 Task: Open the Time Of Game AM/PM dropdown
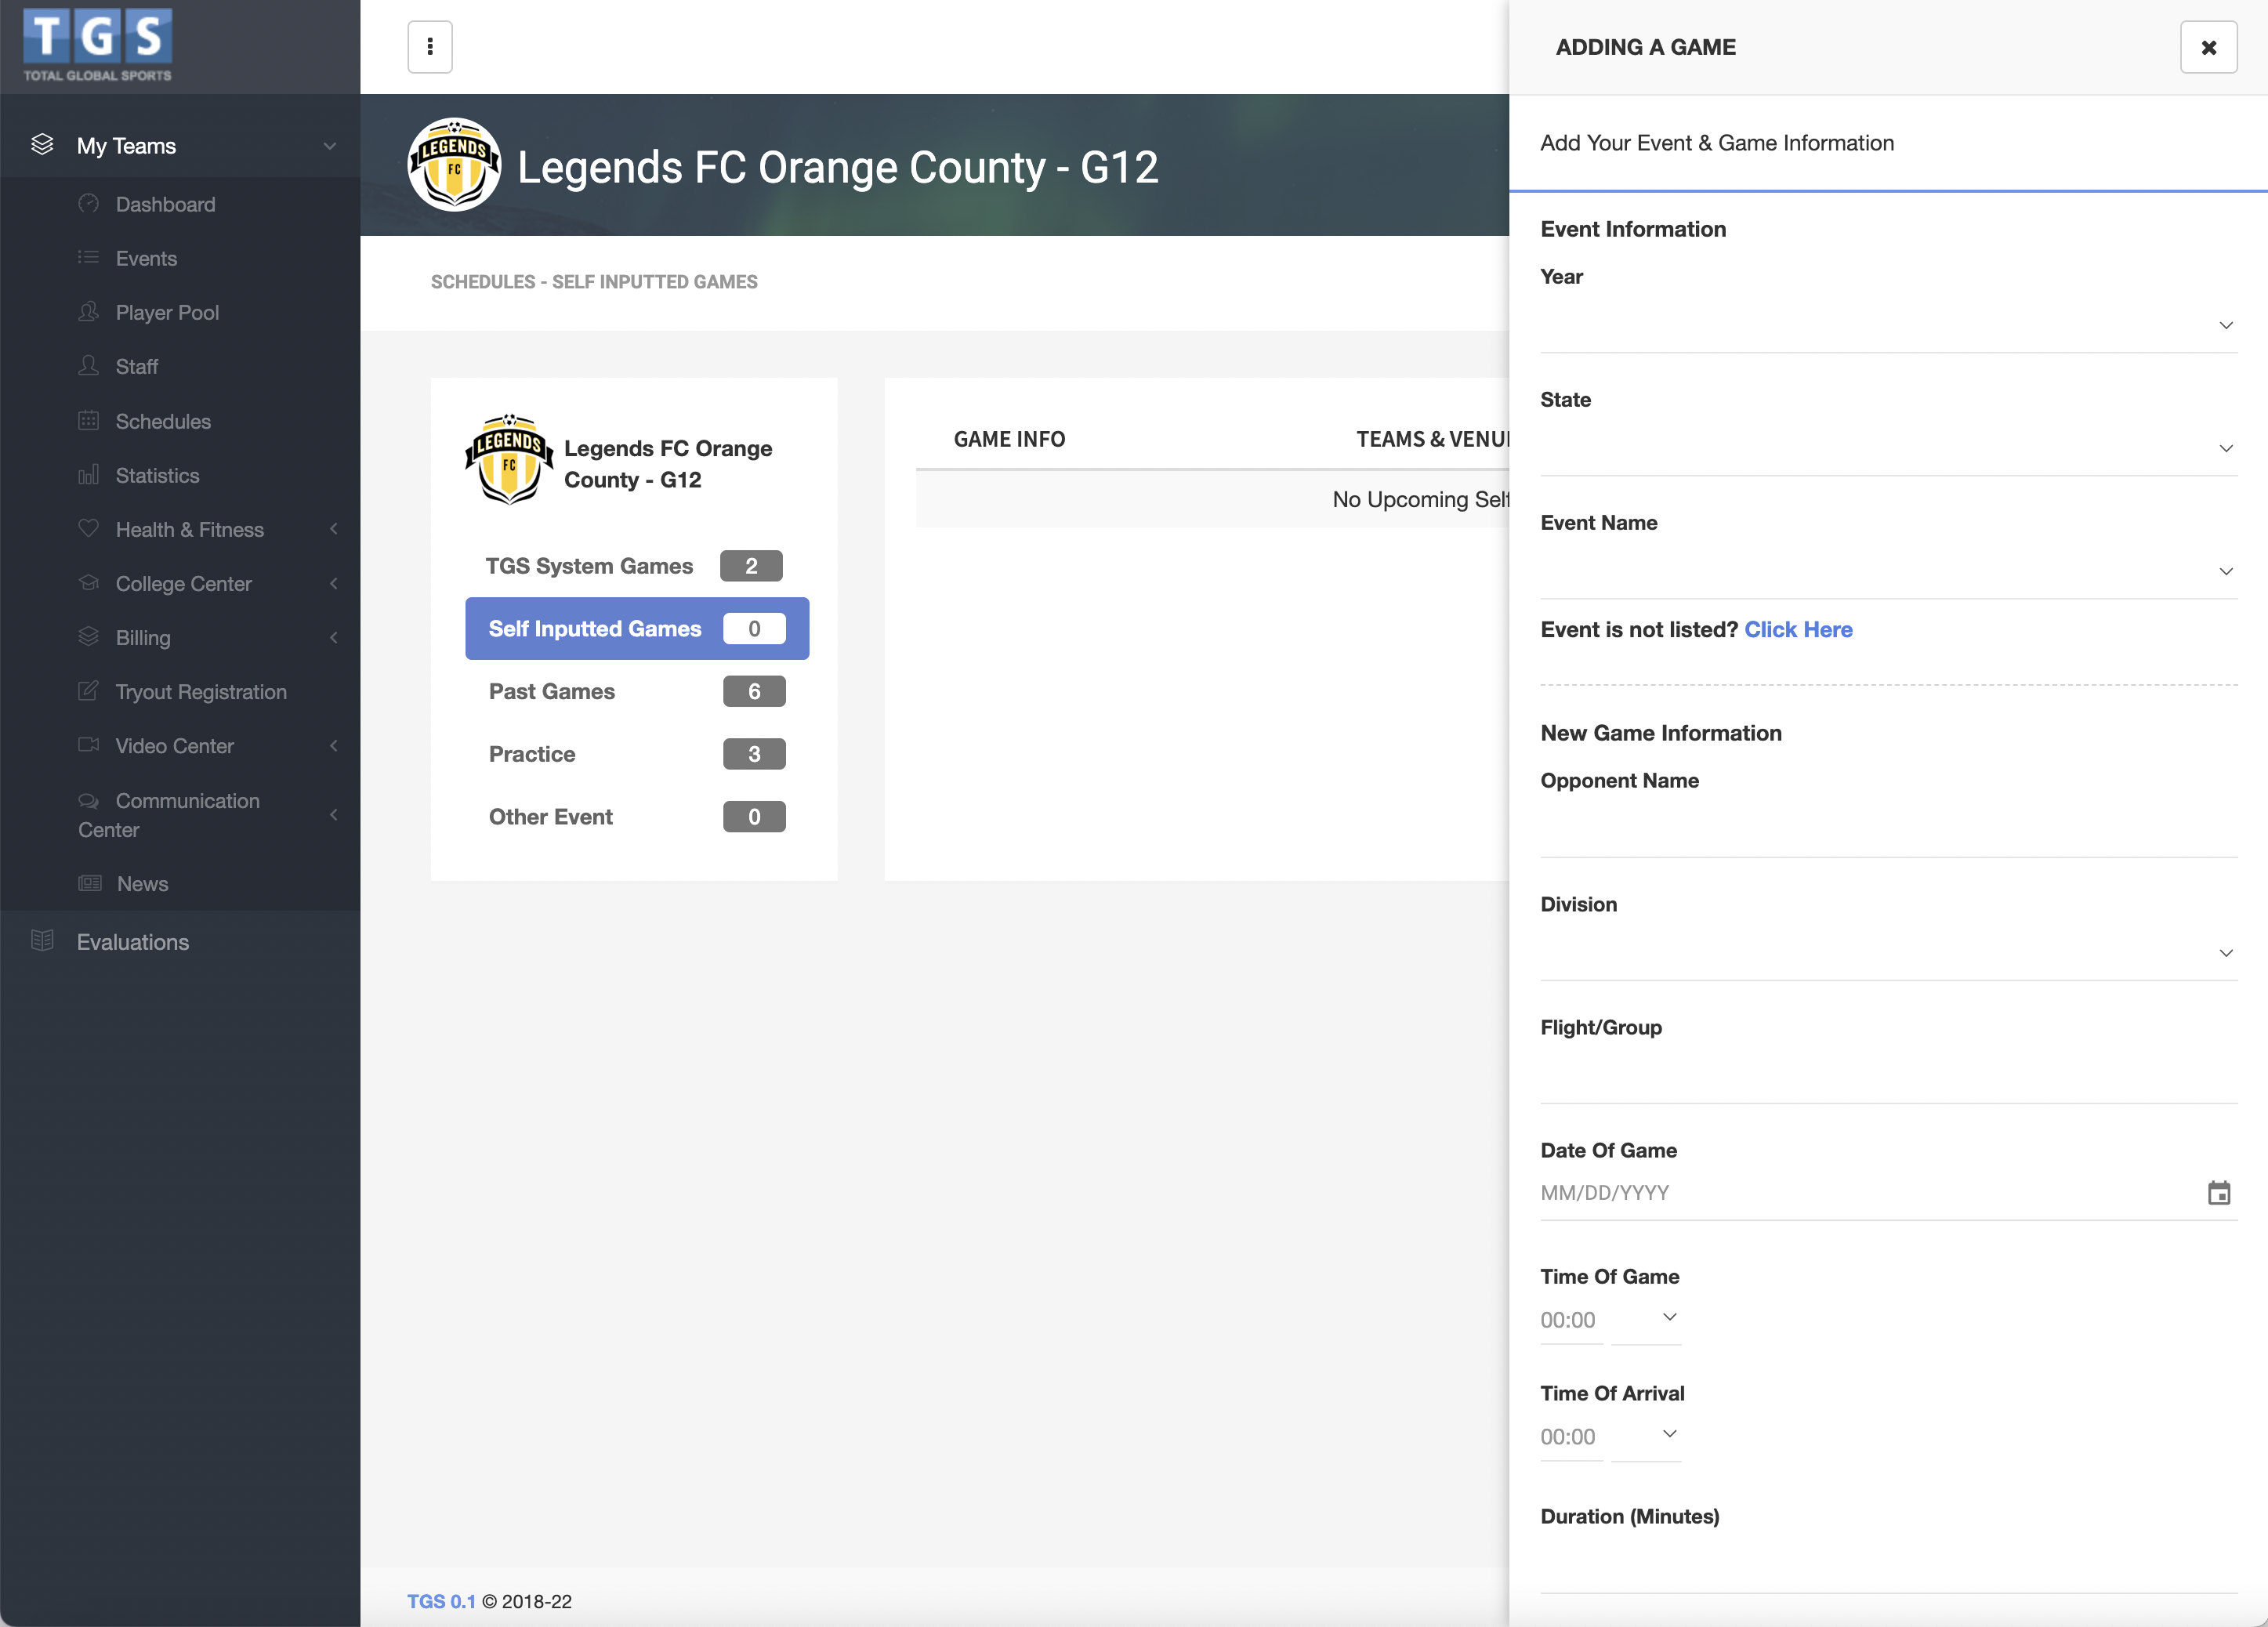1646,1319
